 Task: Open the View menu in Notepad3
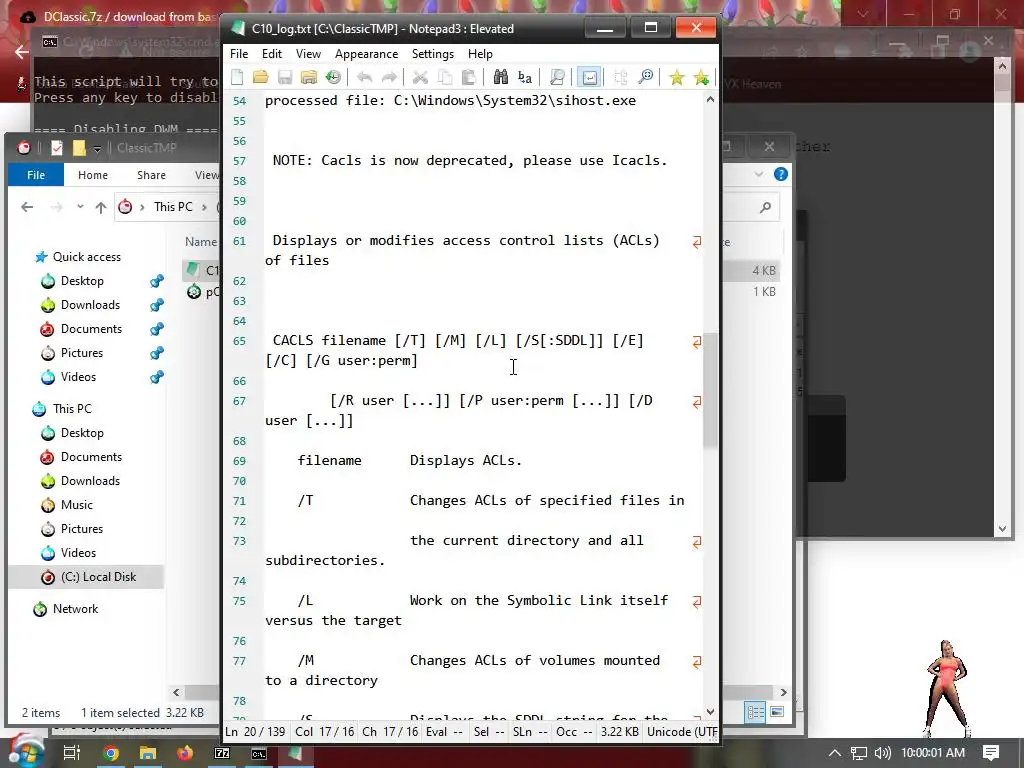(308, 54)
